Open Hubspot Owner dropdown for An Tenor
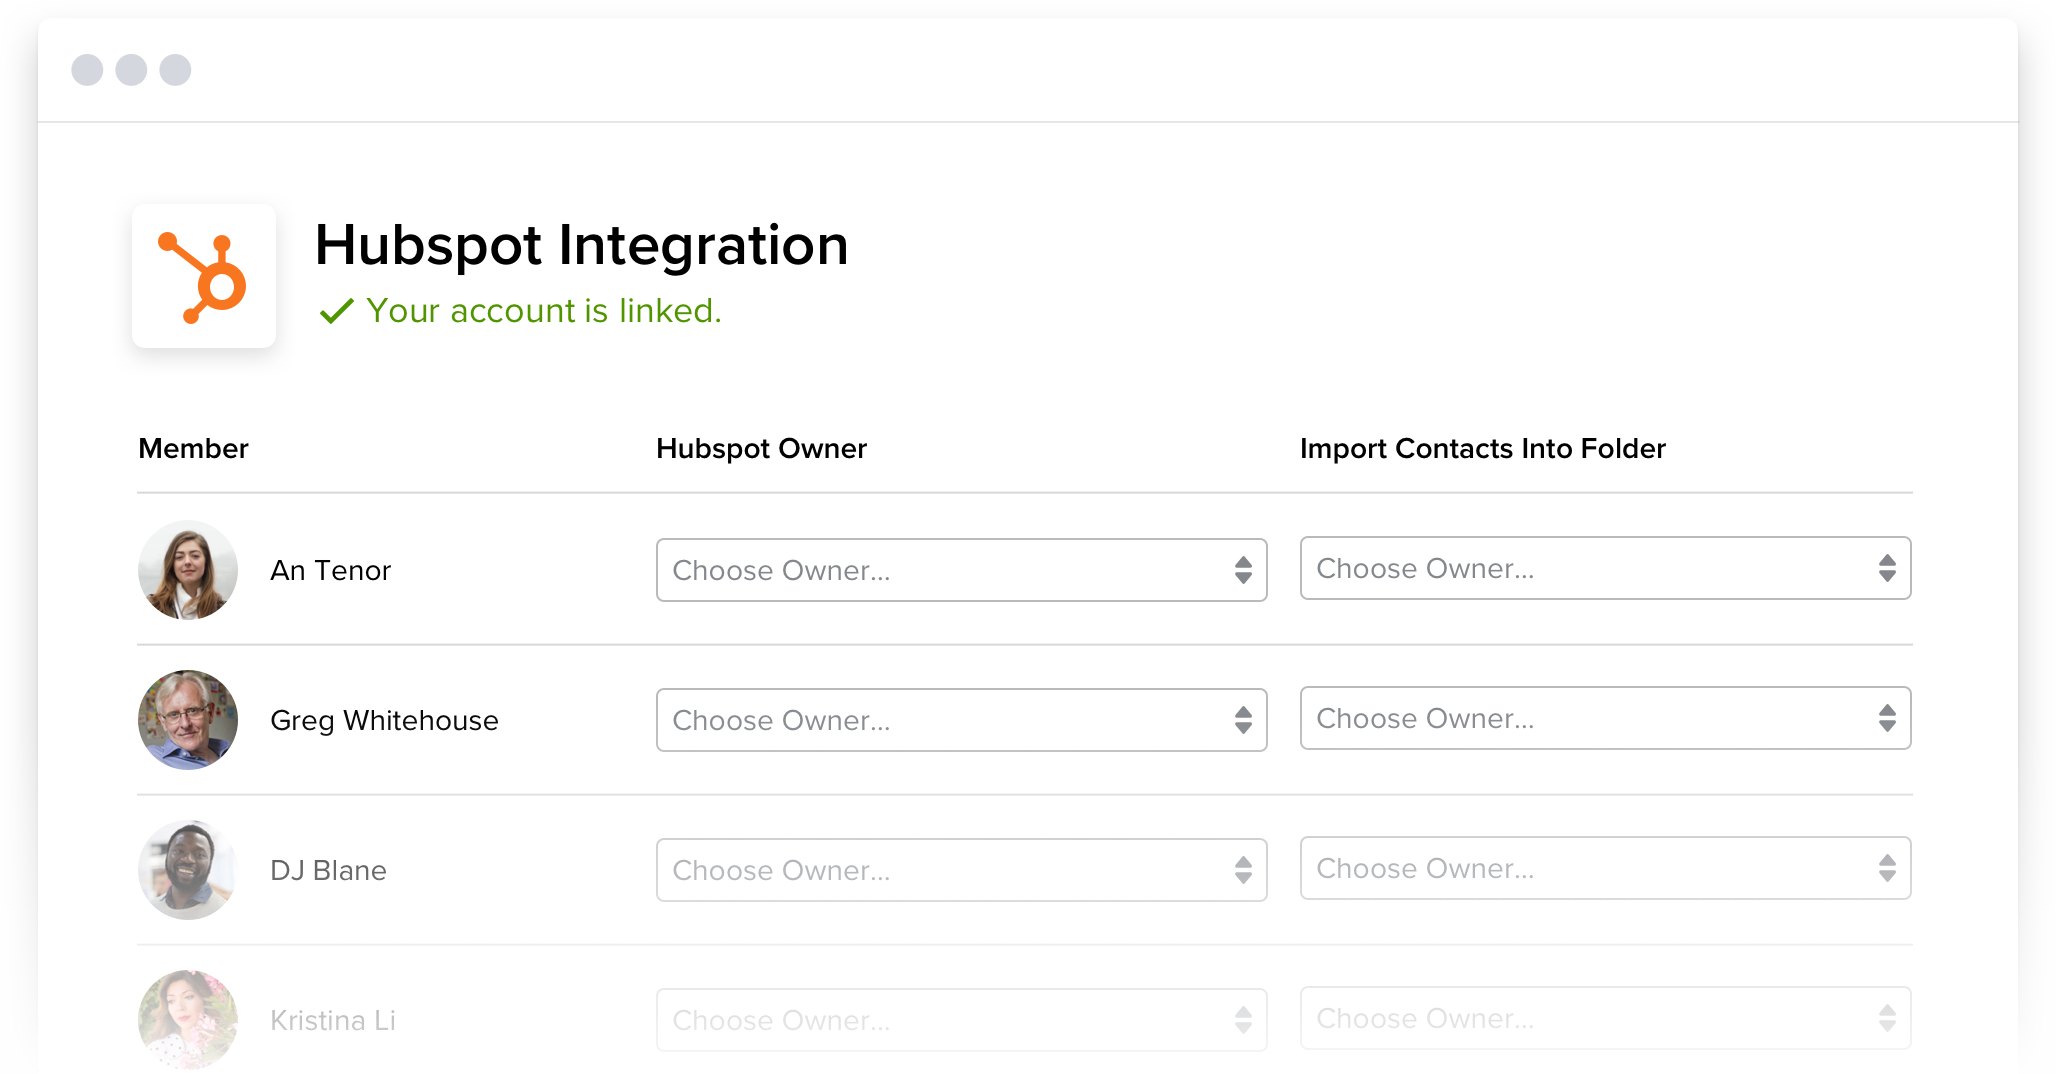The width and height of the screenshot is (2056, 1074). click(961, 570)
